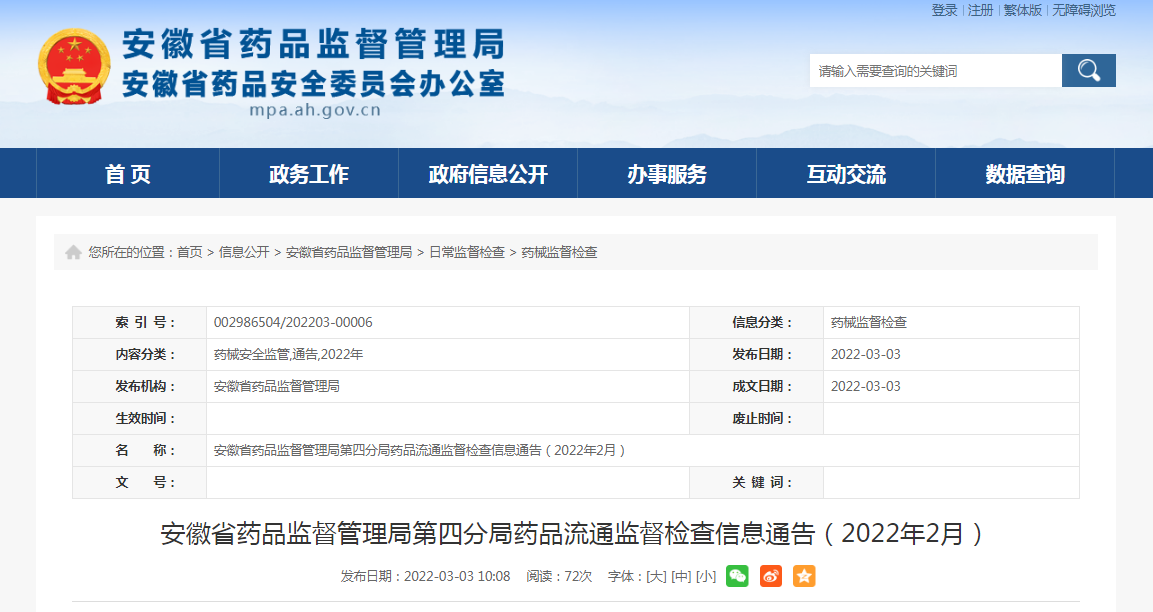1153x612 pixels.
Task: Click the 发布日期 value 2022-03-03
Action: point(865,354)
